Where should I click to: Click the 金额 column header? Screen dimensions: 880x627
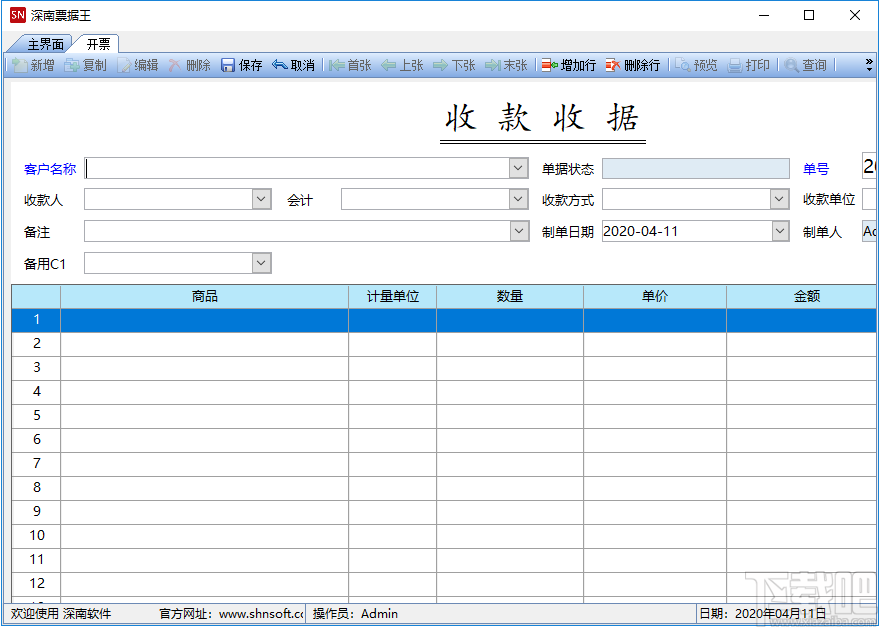coord(801,296)
